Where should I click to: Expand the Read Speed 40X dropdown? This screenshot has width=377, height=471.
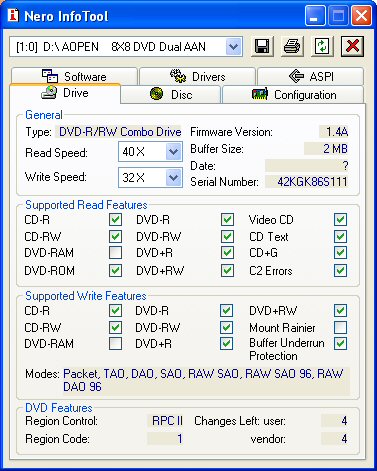(173, 152)
